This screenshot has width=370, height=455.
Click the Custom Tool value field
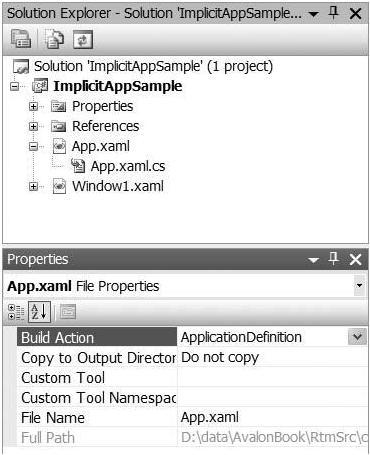click(273, 377)
